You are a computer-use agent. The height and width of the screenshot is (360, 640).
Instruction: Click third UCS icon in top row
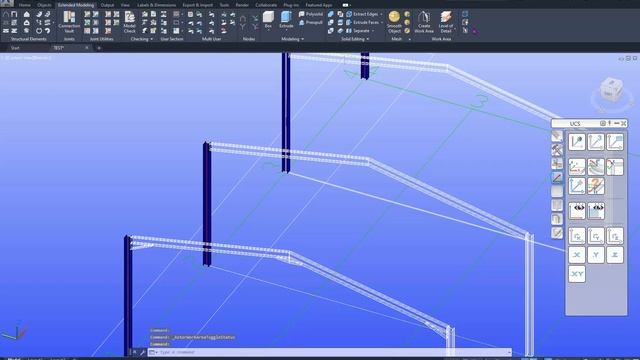[615, 142]
